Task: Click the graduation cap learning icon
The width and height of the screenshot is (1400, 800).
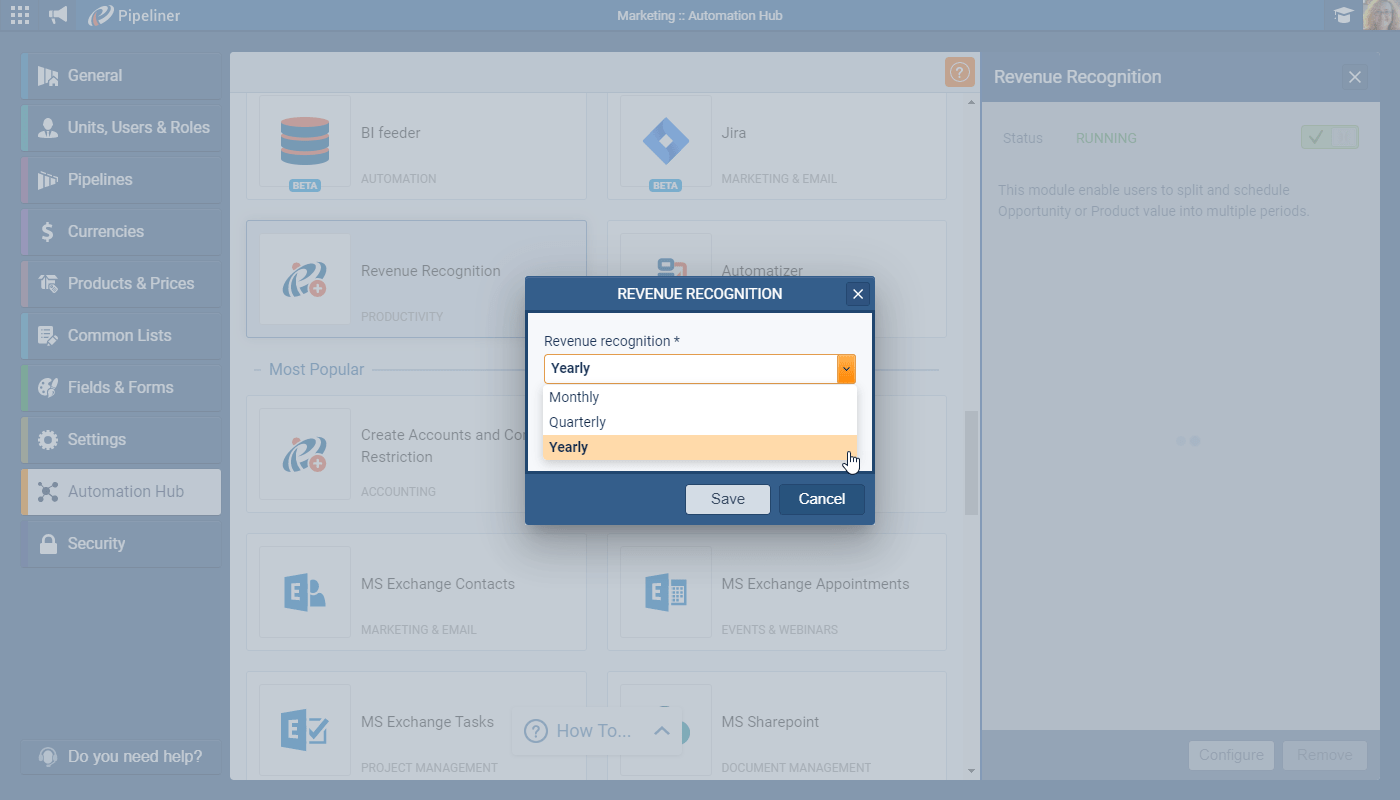Action: pos(1343,15)
